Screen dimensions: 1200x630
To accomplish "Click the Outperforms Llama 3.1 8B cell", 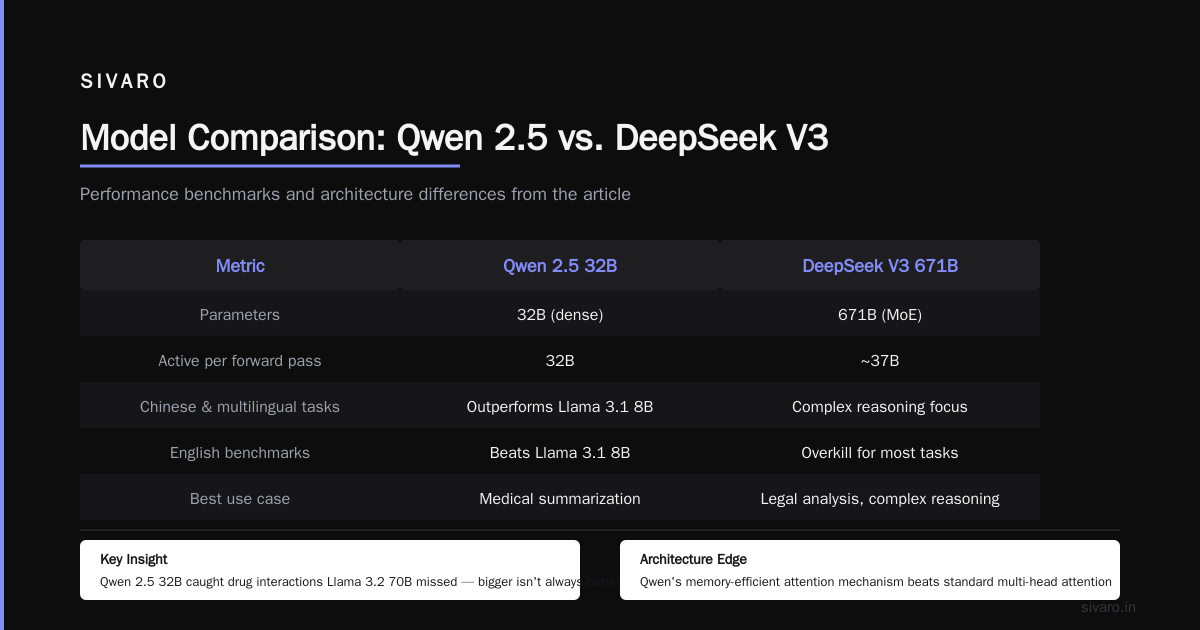I will pyautogui.click(x=560, y=406).
